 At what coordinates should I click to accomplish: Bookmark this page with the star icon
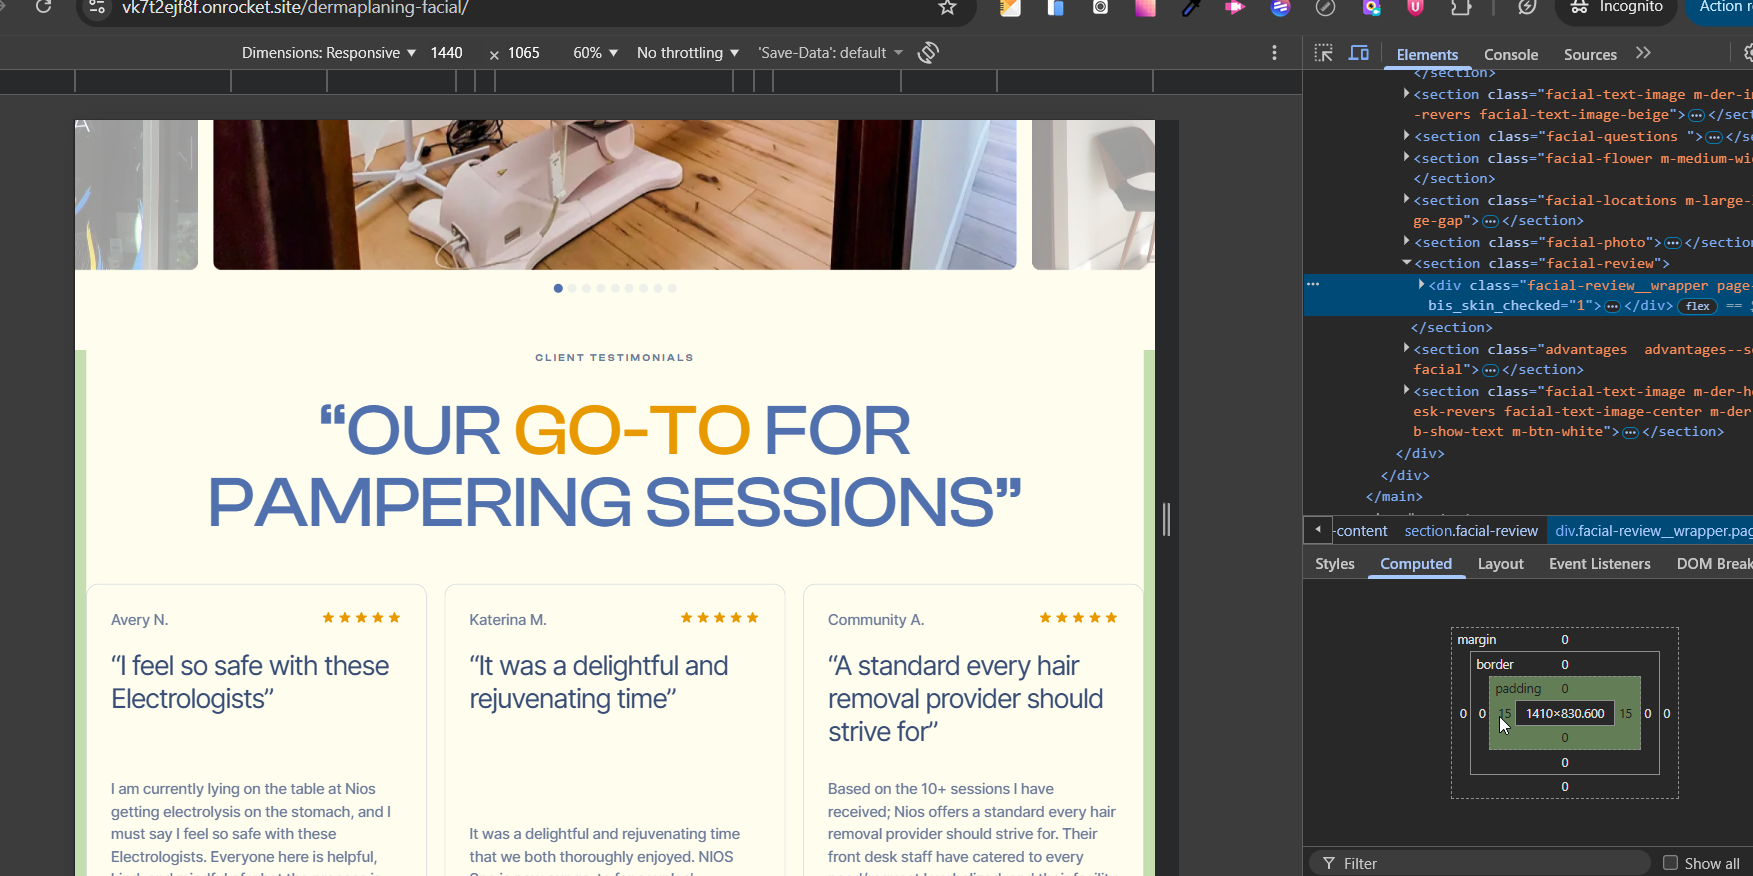947,8
